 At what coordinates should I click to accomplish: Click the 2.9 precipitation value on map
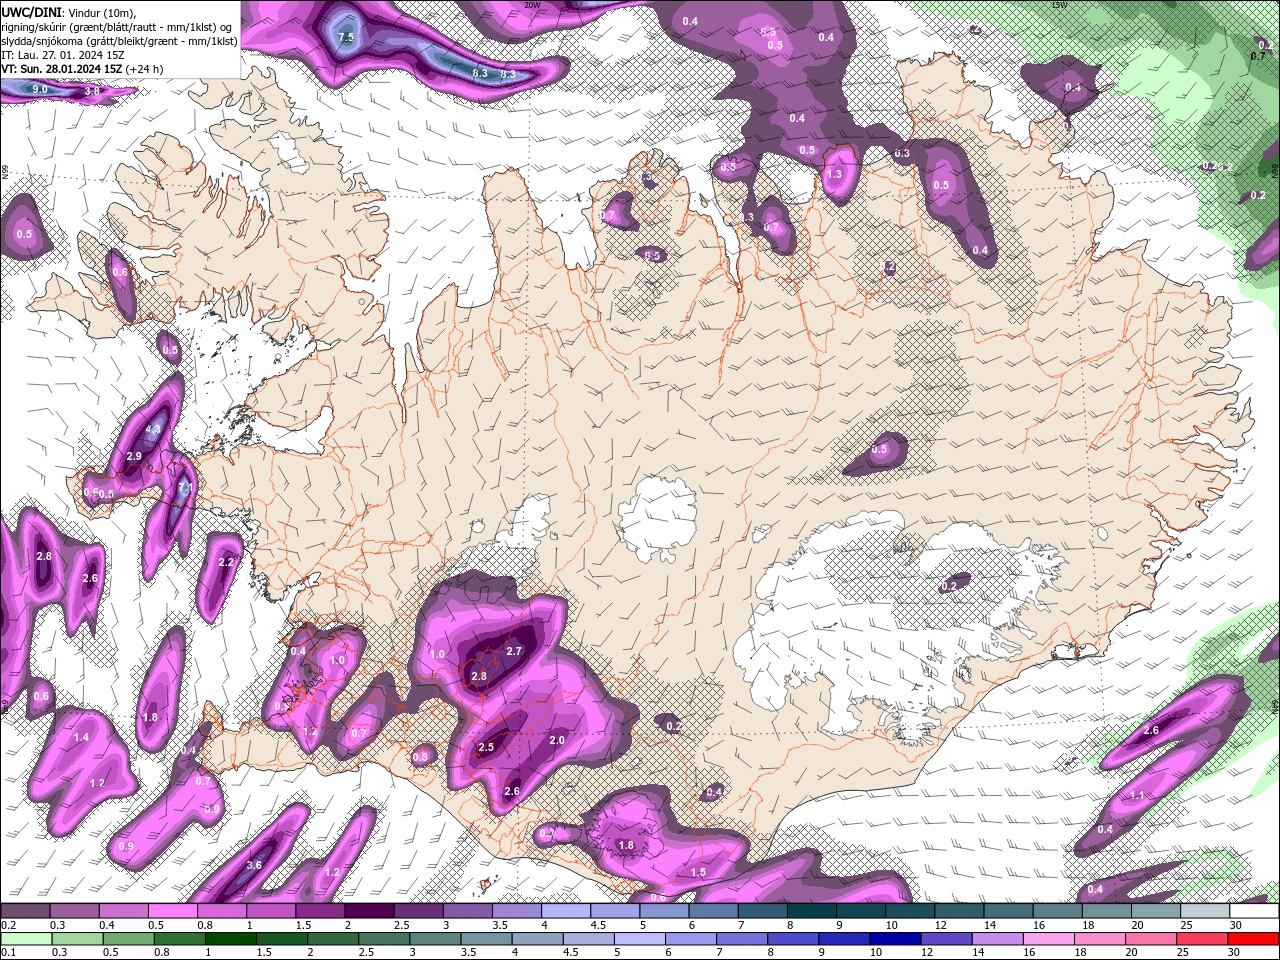point(134,456)
